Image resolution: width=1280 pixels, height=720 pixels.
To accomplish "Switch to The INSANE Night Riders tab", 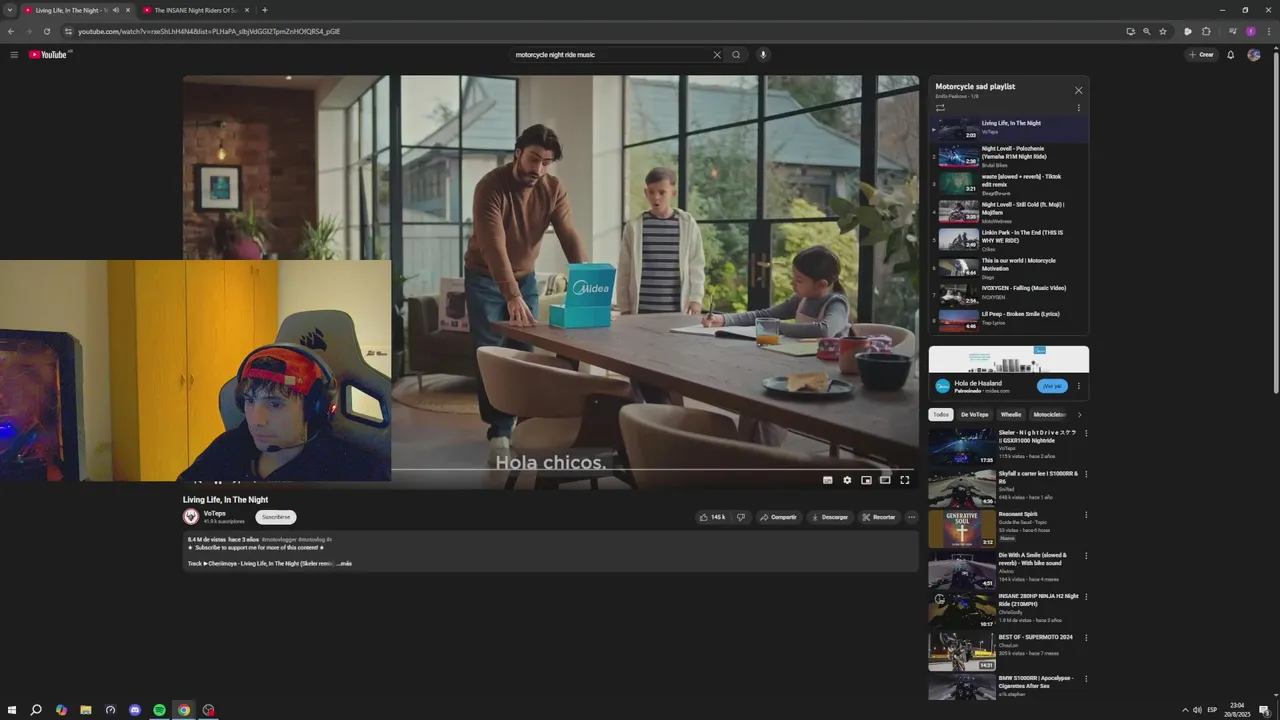I will (x=196, y=10).
